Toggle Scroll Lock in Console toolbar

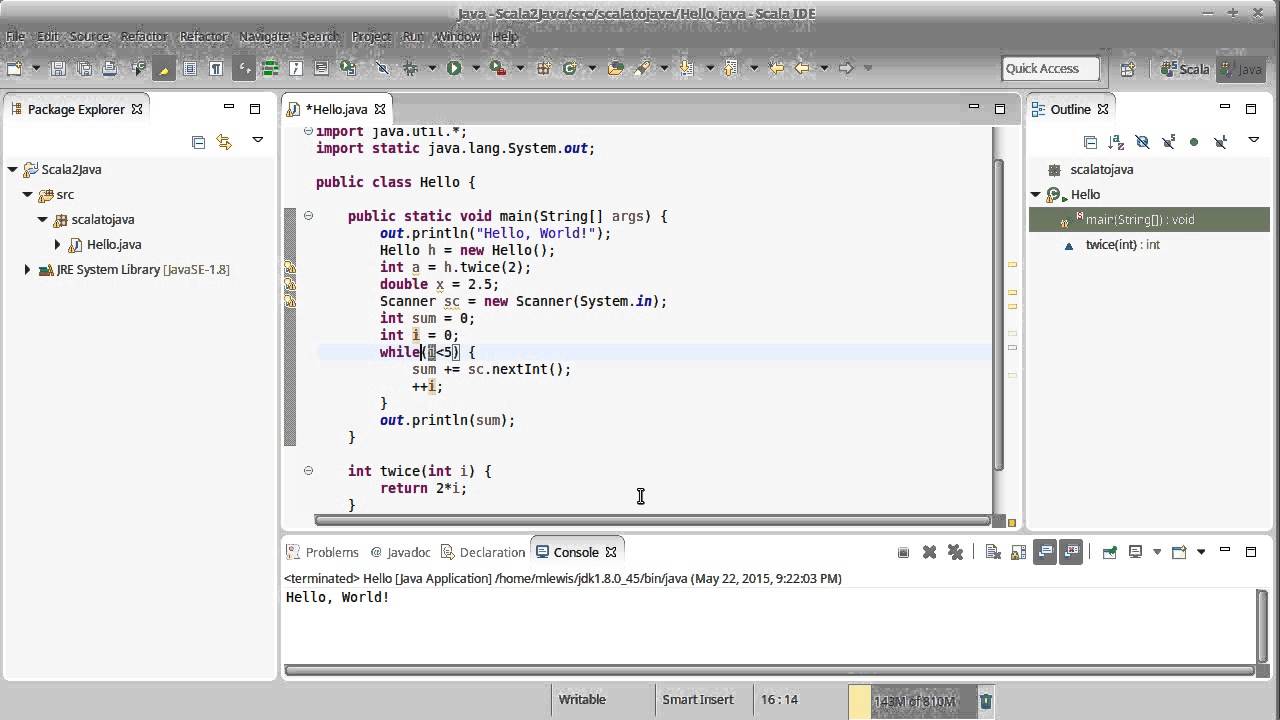[1018, 552]
